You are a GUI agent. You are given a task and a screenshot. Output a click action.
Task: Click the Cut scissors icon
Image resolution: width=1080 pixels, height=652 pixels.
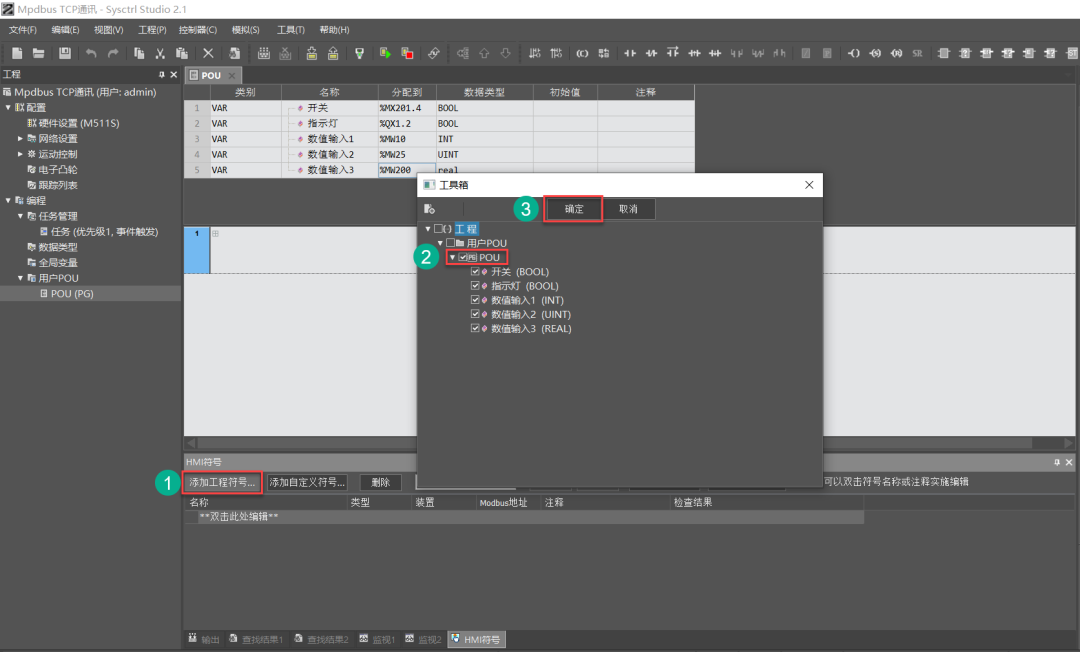click(x=160, y=53)
